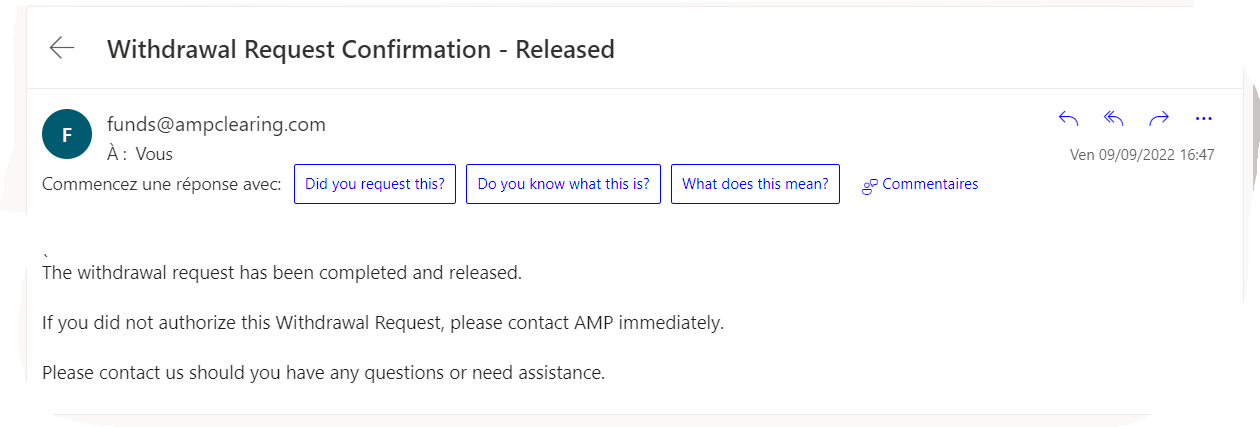Click the "completed and released" sentence
Image resolution: width=1260 pixels, height=427 pixels.
pos(282,273)
